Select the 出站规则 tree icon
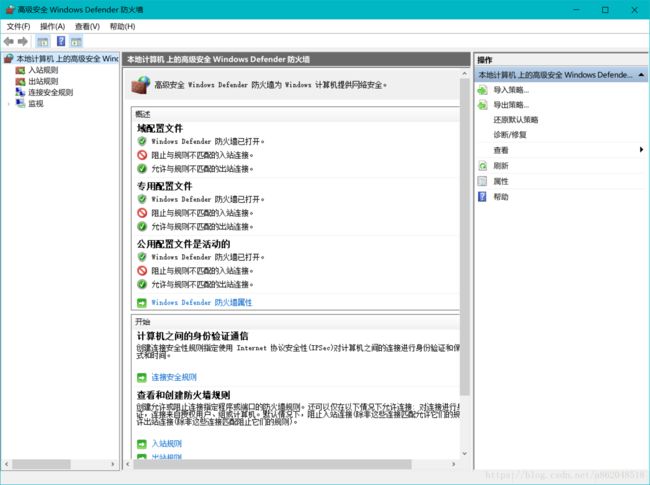The image size is (650, 485). (x=20, y=81)
